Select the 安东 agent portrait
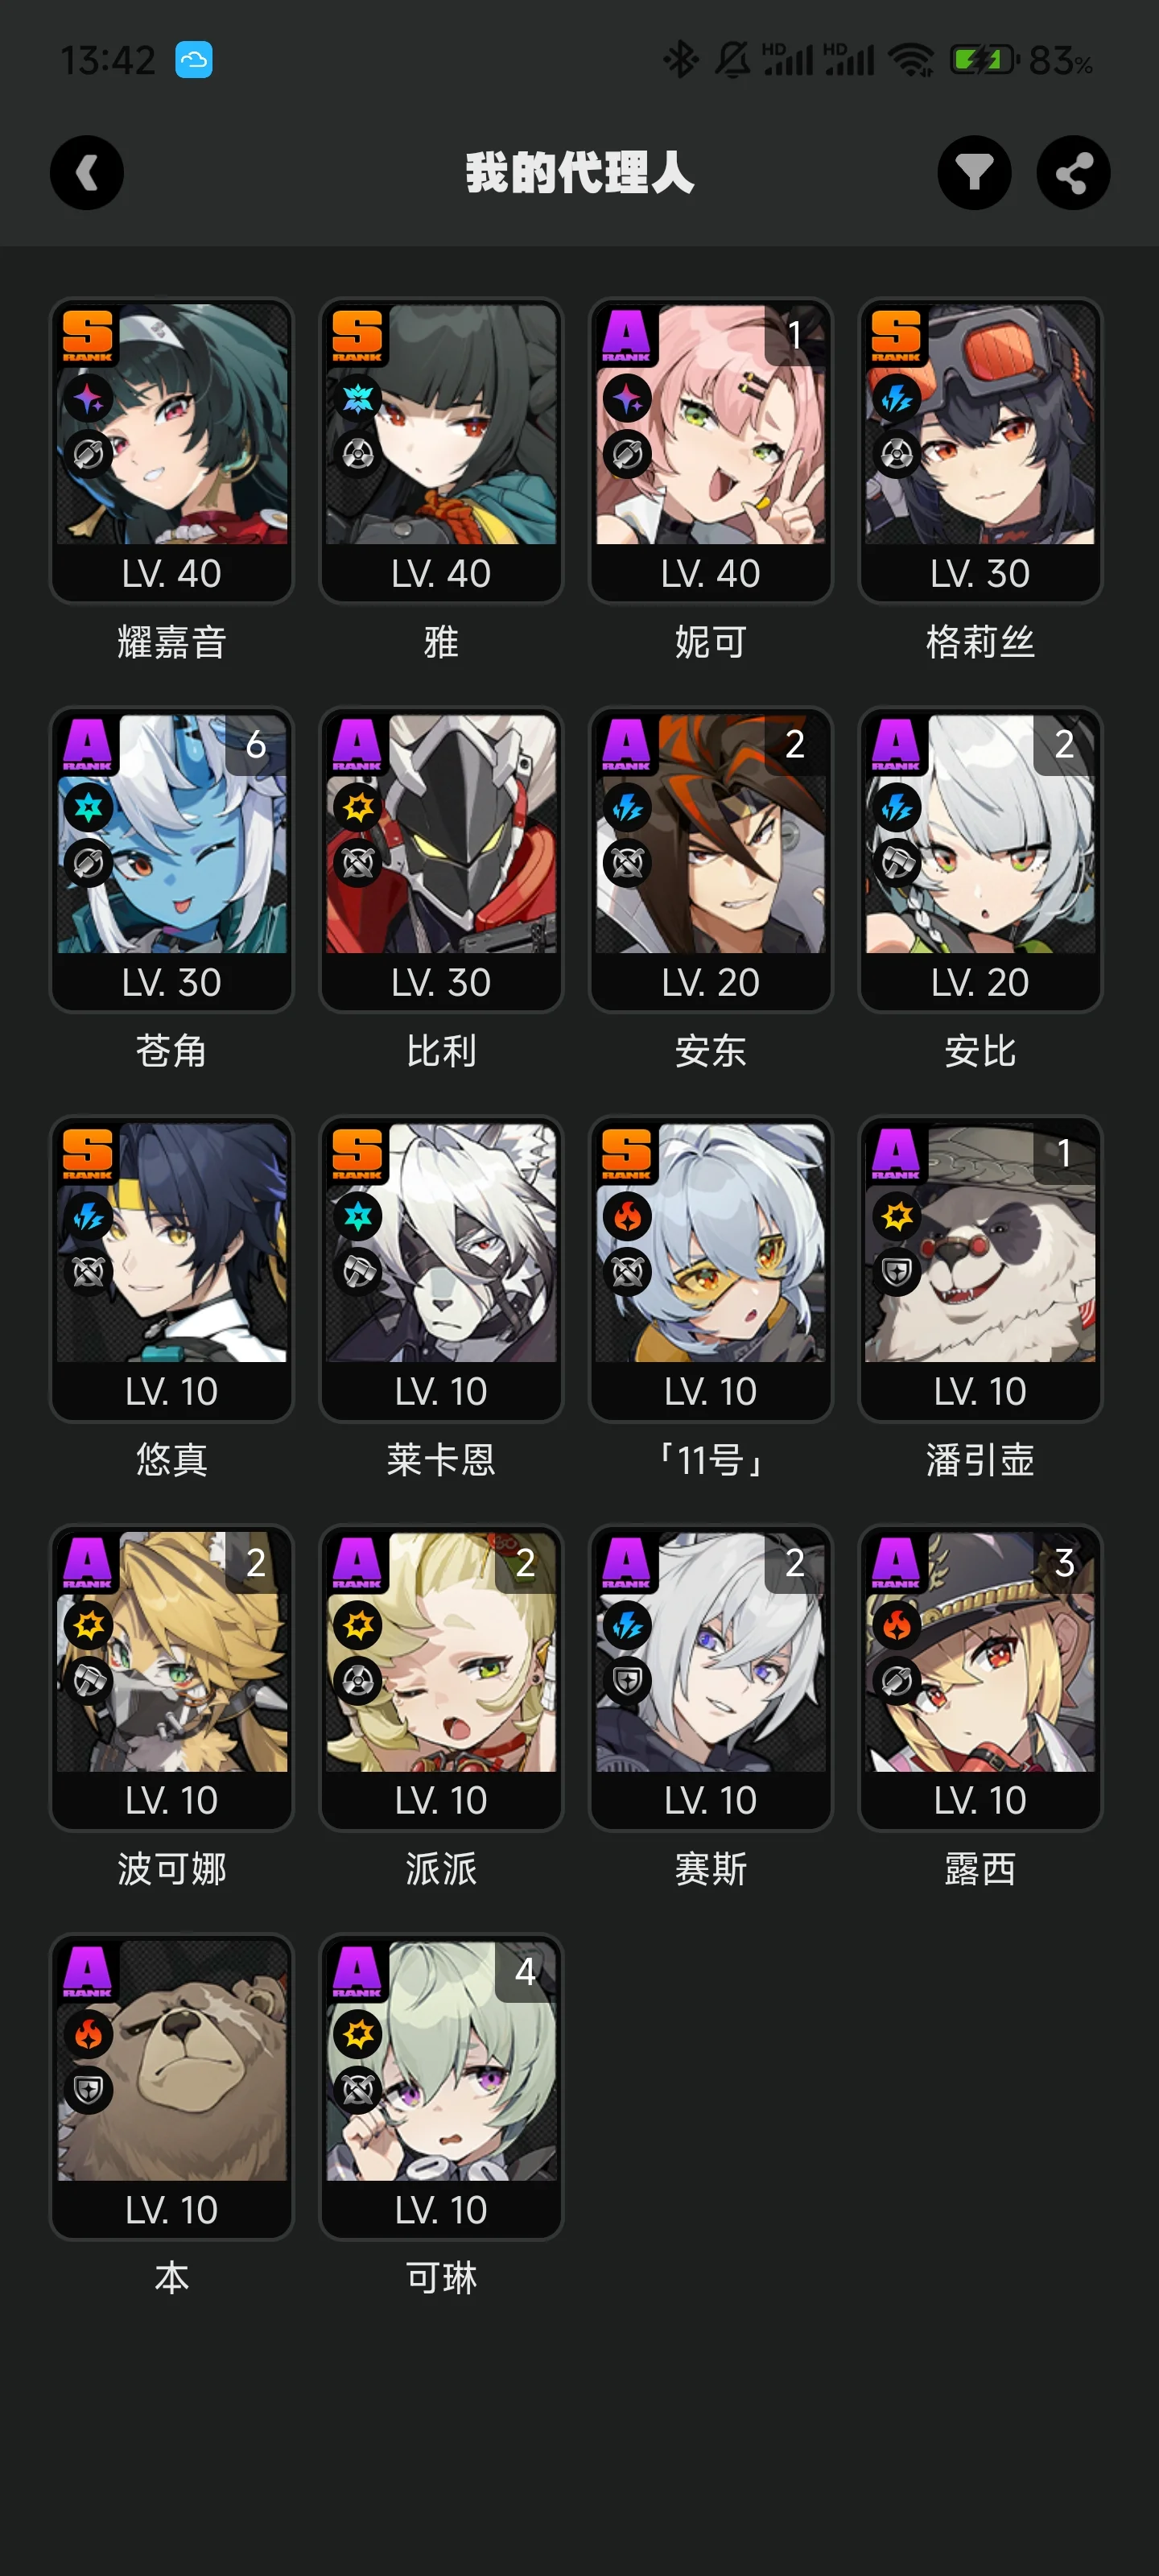Screen dimensions: 1159x2576 [711, 834]
